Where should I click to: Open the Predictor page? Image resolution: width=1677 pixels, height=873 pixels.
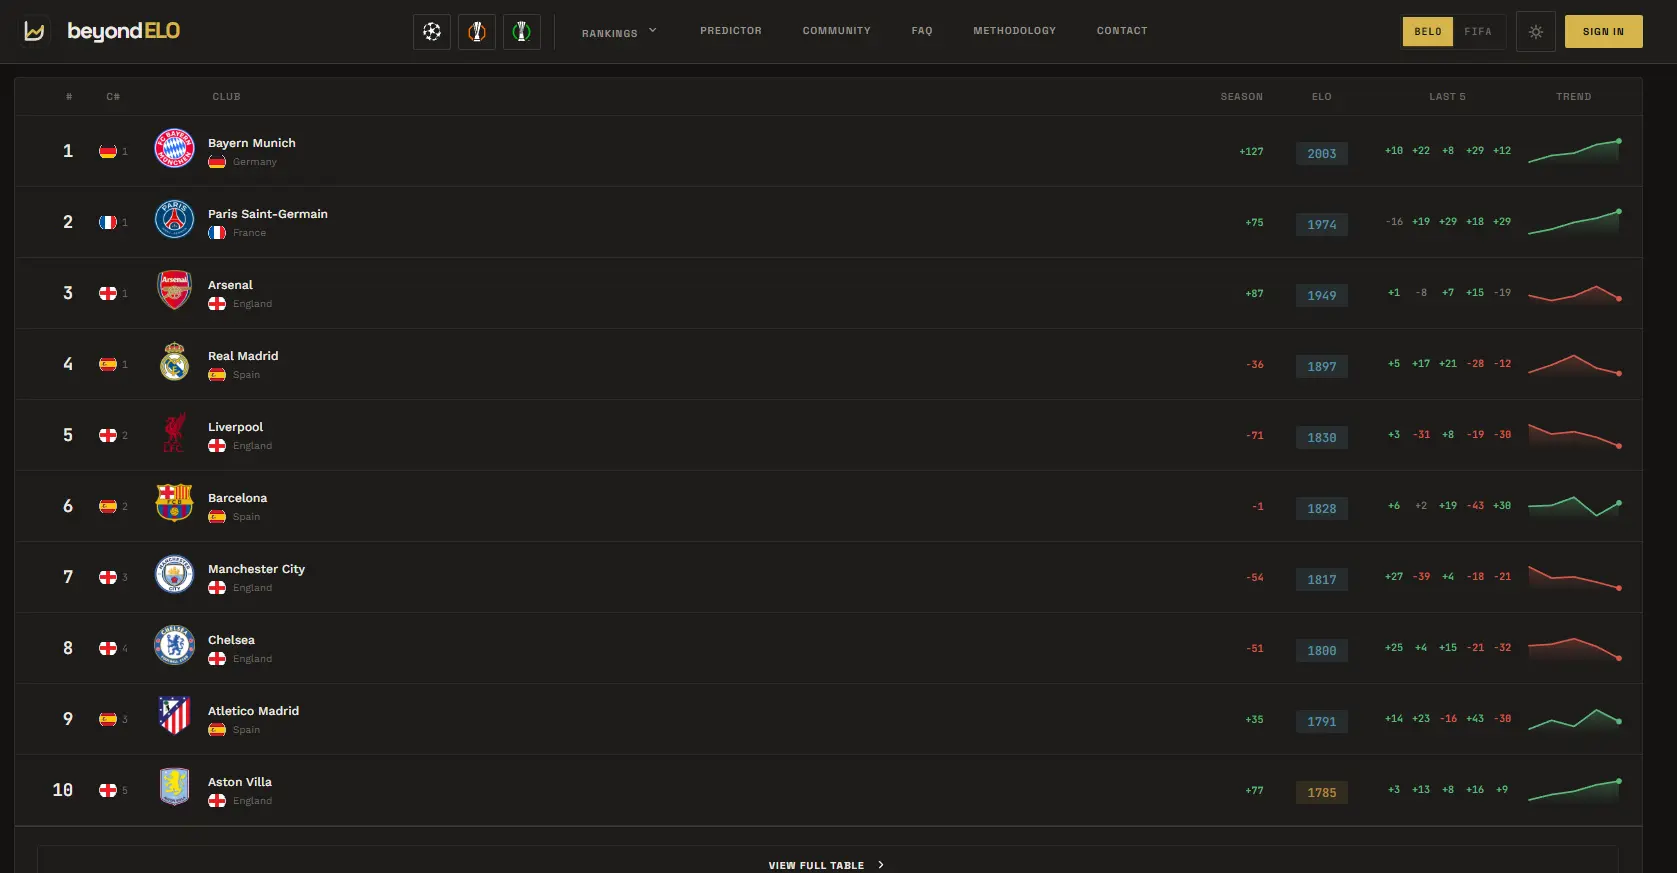[731, 31]
